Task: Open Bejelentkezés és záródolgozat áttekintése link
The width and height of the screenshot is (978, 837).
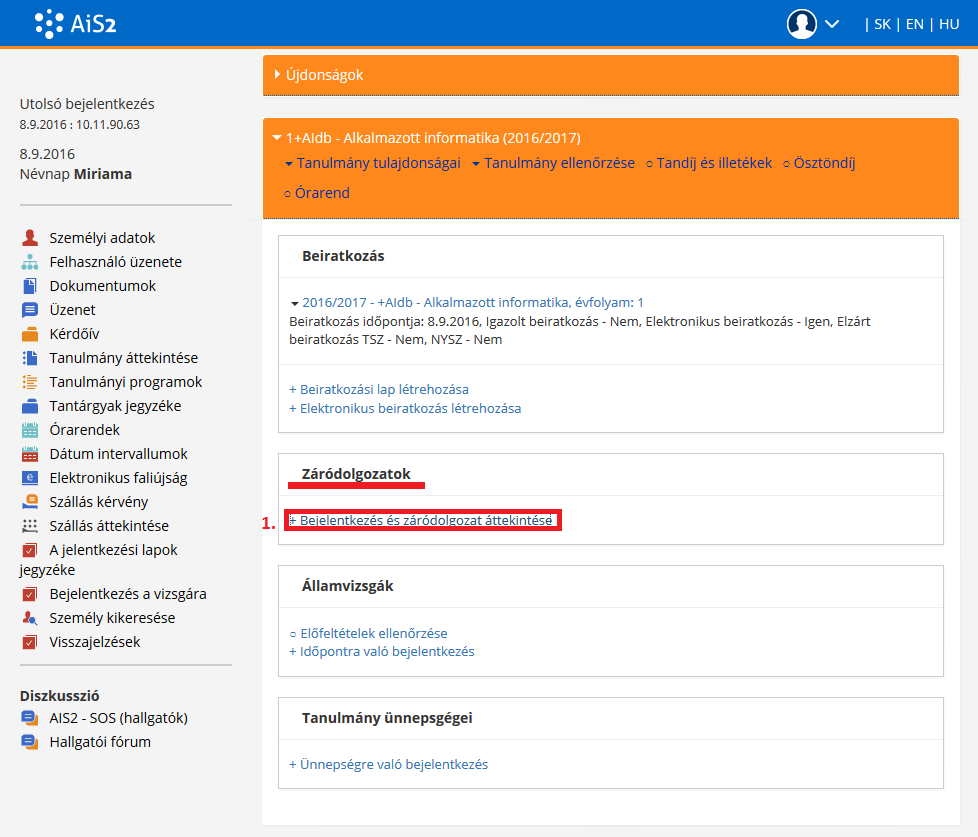Action: [x=421, y=520]
